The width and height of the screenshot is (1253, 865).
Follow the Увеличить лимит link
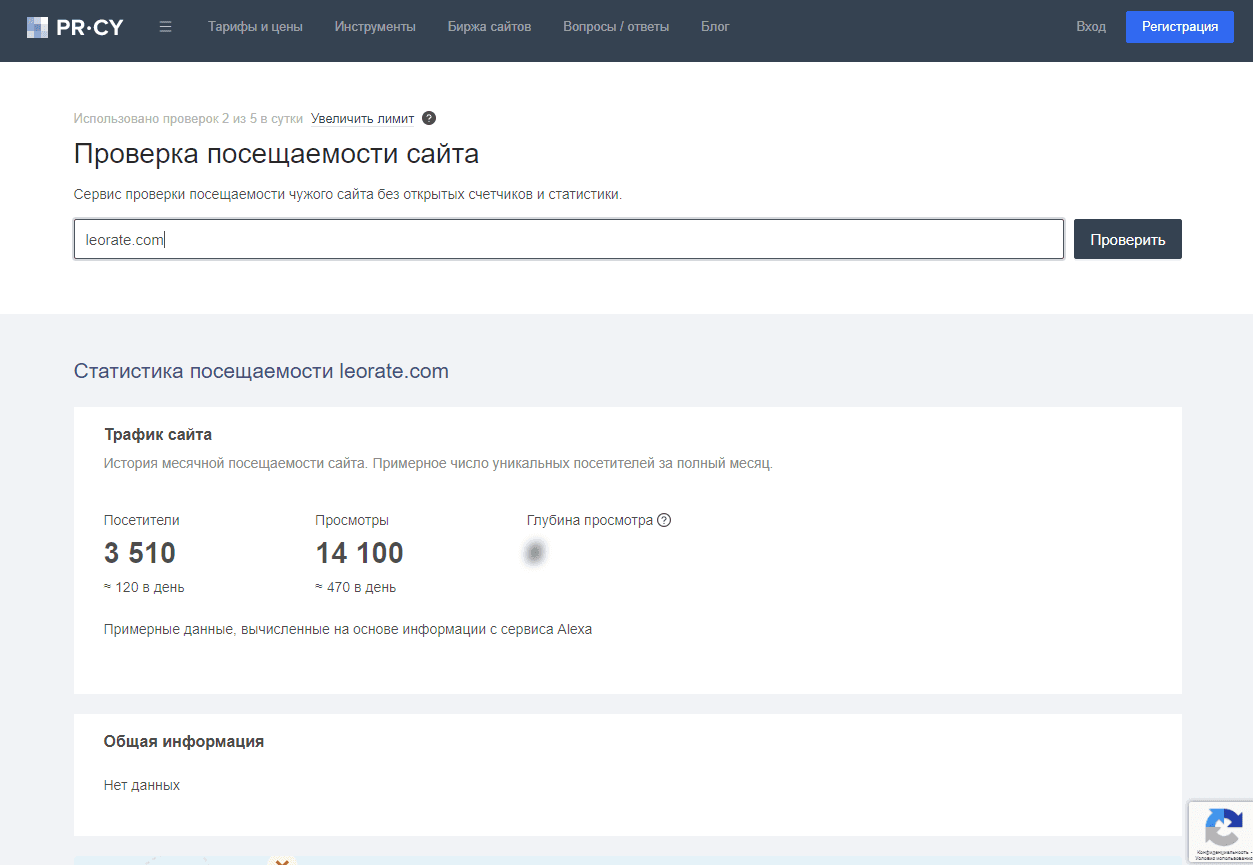tap(362, 118)
